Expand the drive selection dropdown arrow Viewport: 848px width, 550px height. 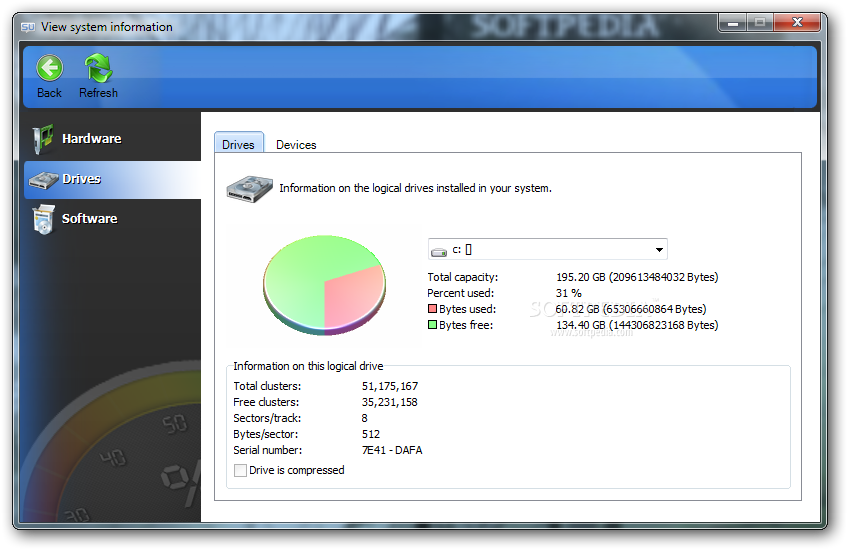click(x=659, y=250)
